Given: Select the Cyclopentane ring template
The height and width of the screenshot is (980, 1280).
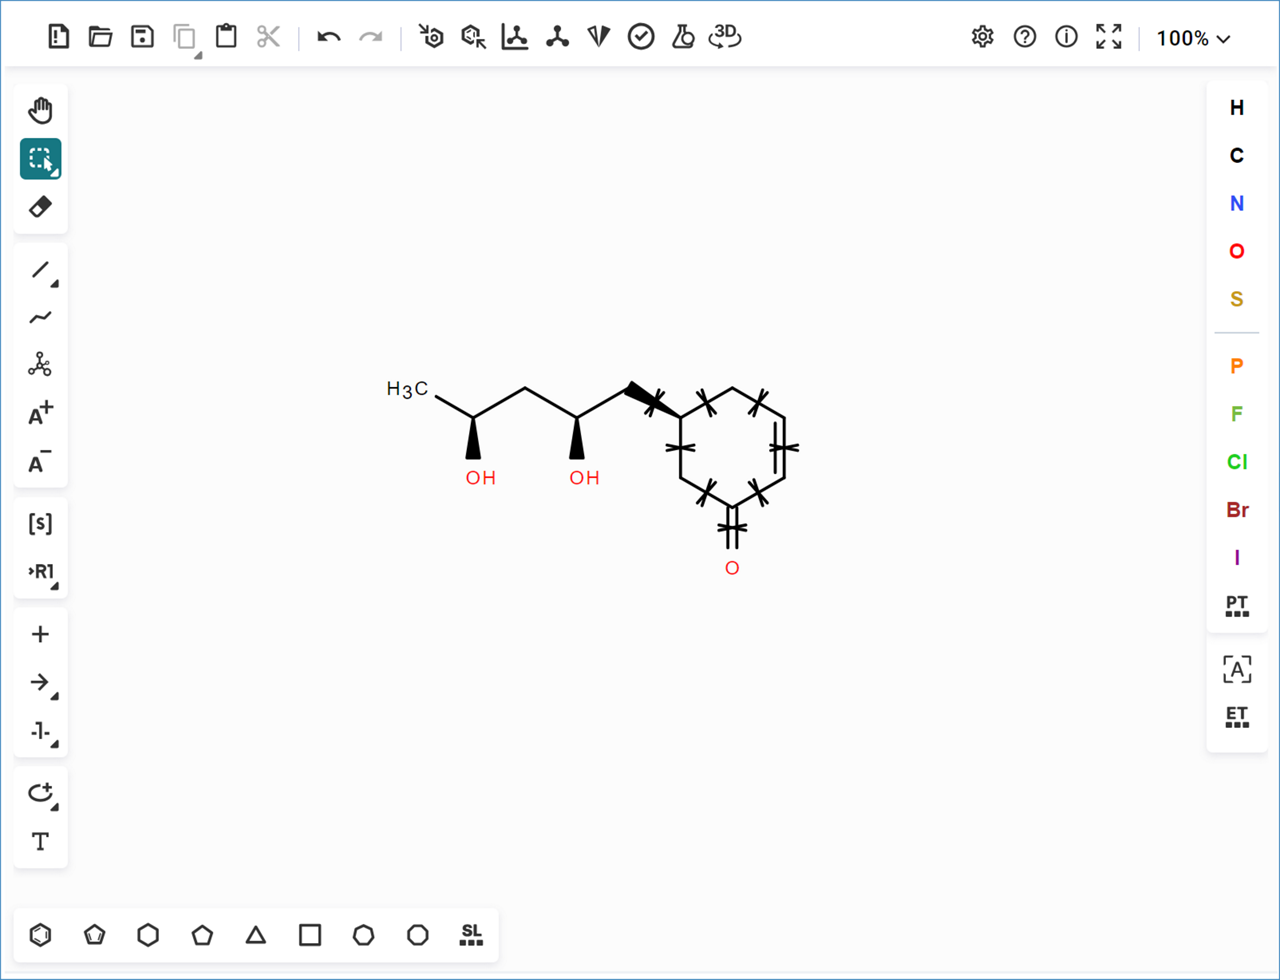Looking at the screenshot, I should tap(202, 935).
